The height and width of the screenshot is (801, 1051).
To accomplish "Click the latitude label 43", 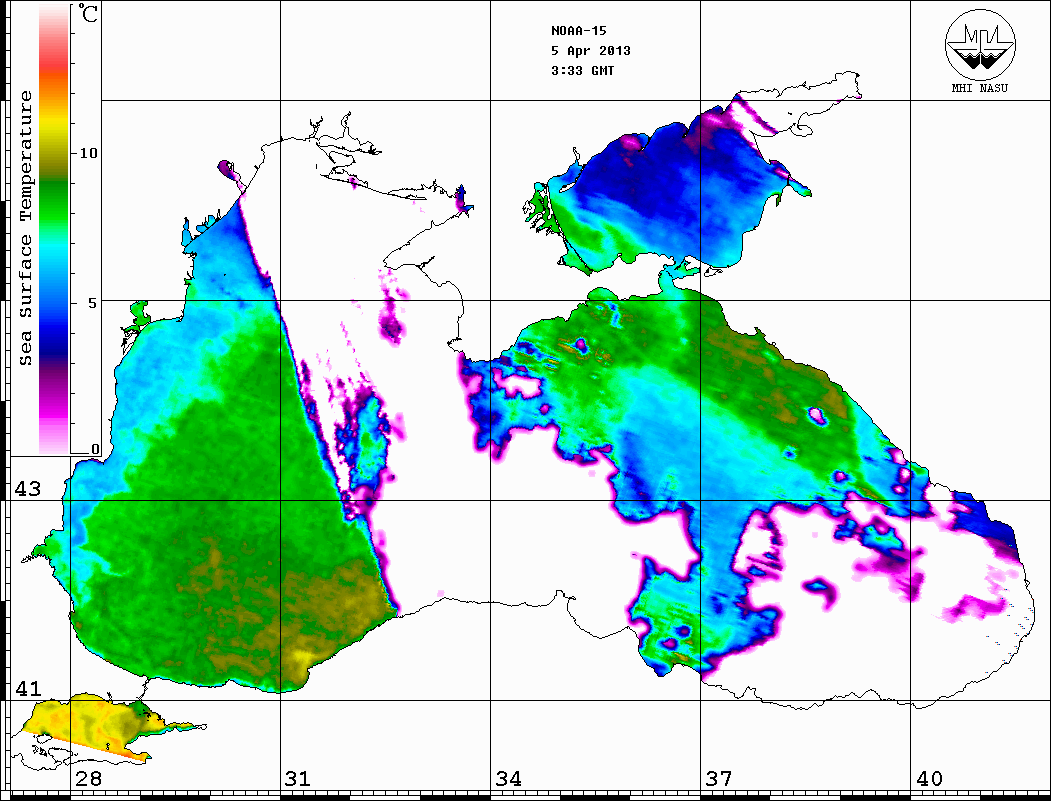I will coord(27,489).
